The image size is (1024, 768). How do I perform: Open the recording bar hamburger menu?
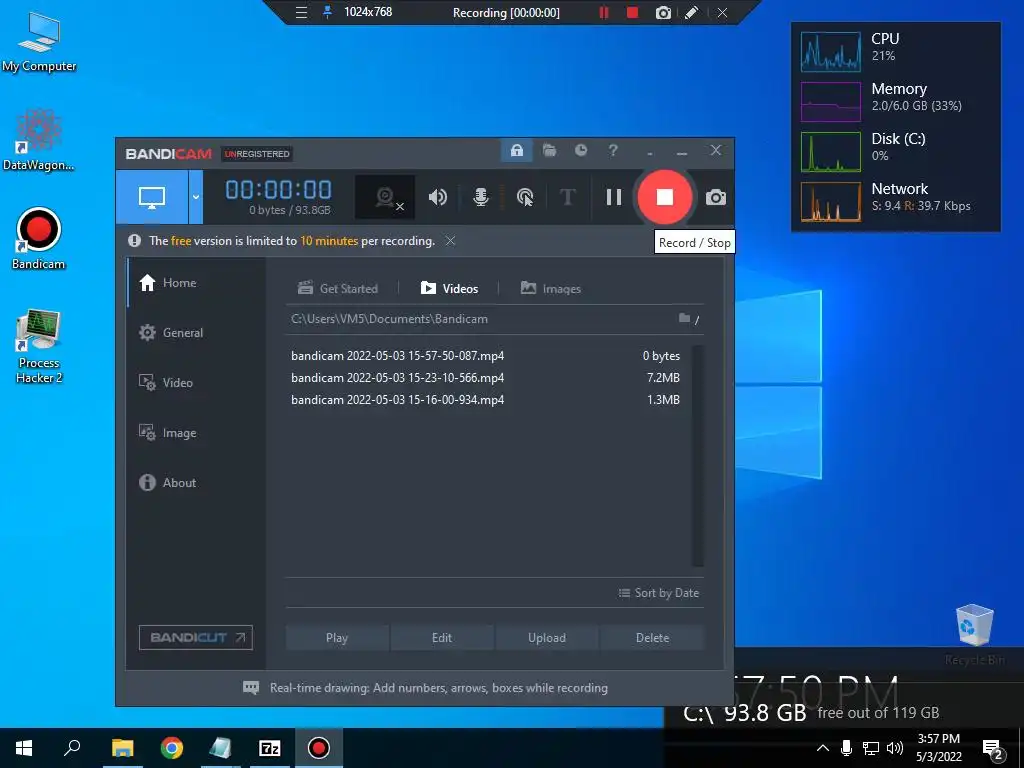click(x=301, y=12)
